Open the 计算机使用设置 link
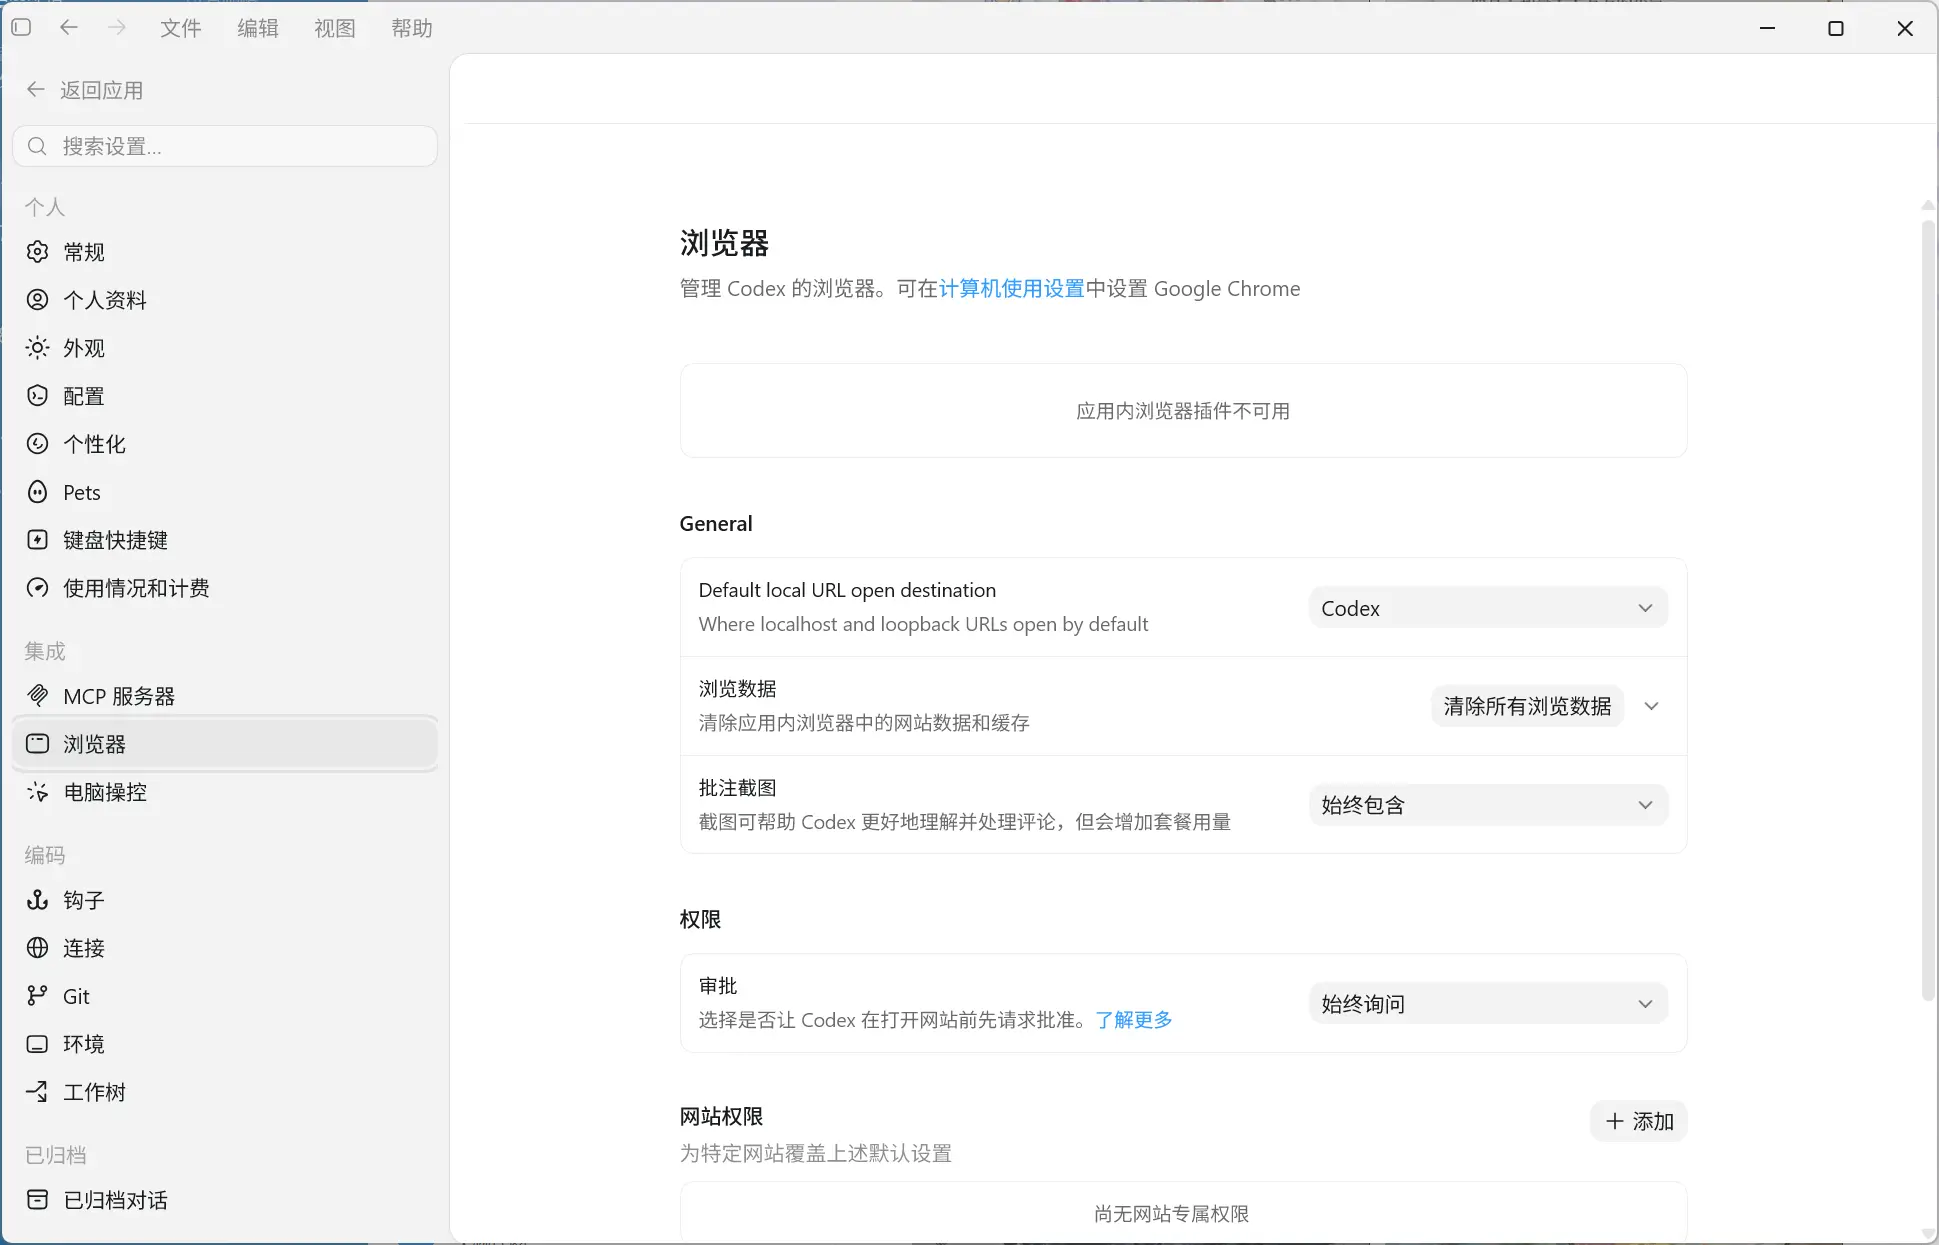This screenshot has height=1245, width=1939. (x=1011, y=289)
